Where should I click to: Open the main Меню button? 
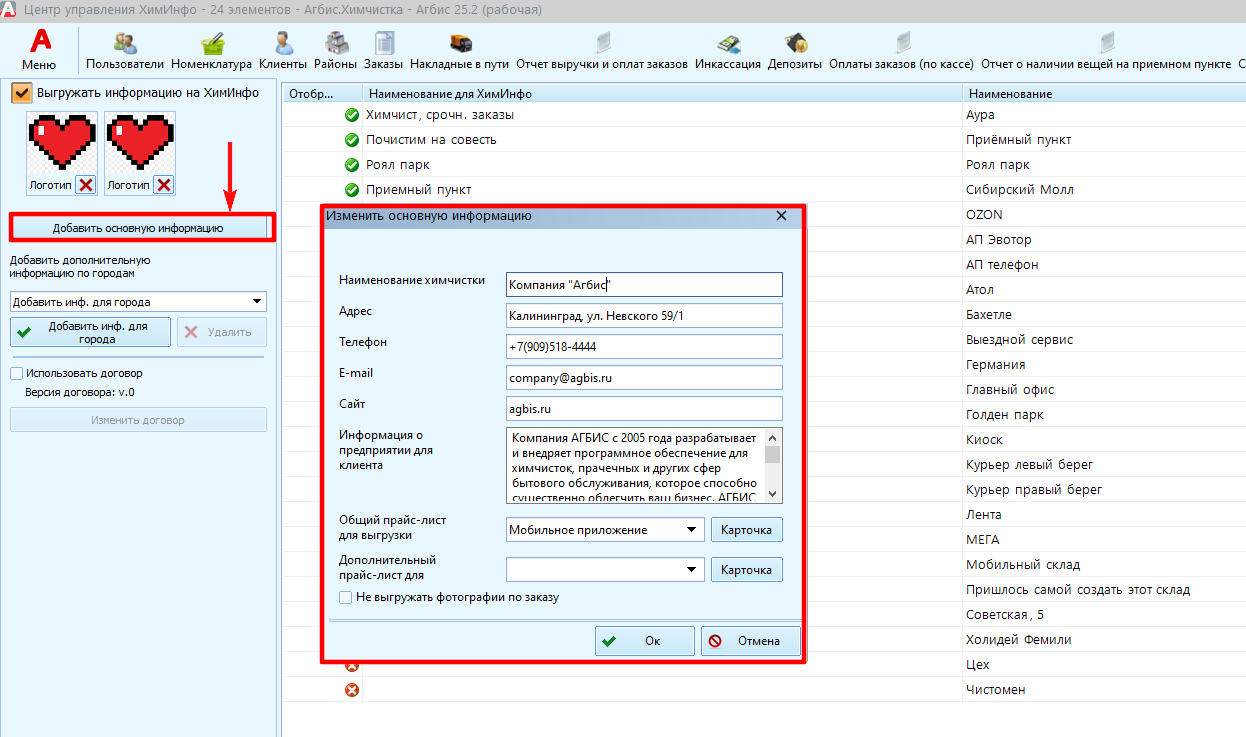[40, 49]
